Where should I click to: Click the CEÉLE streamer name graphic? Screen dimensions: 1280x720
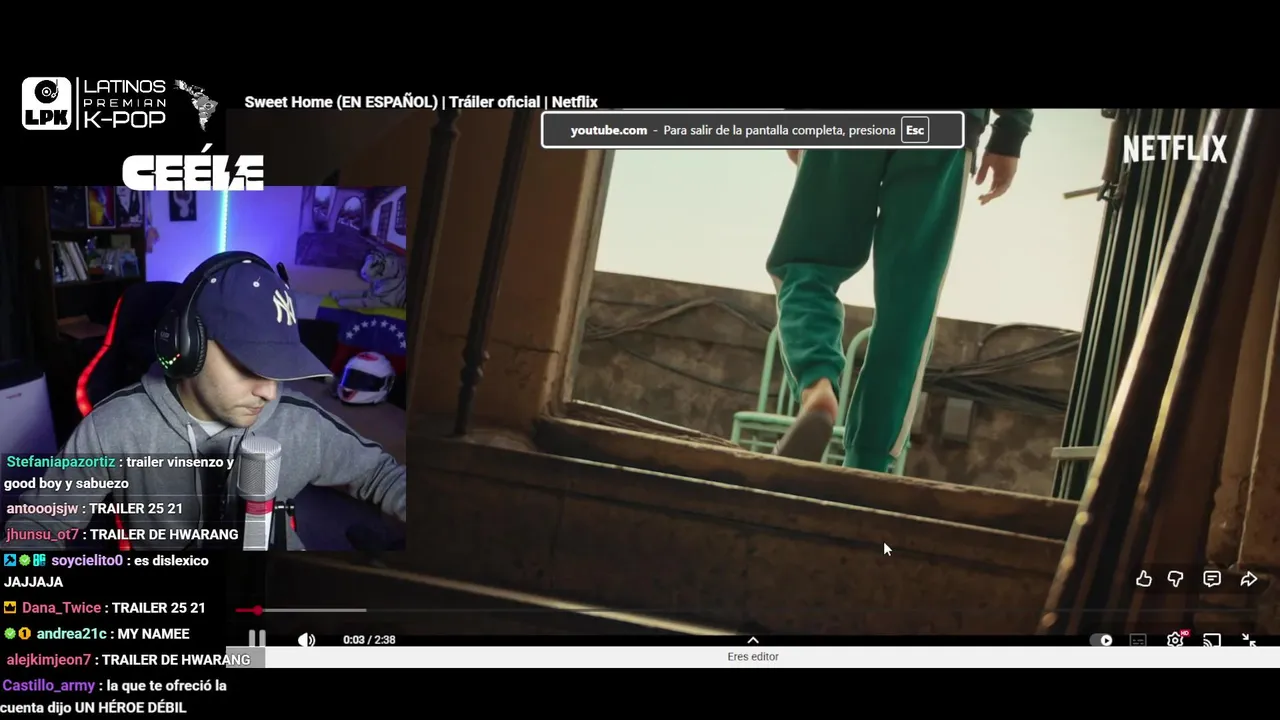point(193,170)
